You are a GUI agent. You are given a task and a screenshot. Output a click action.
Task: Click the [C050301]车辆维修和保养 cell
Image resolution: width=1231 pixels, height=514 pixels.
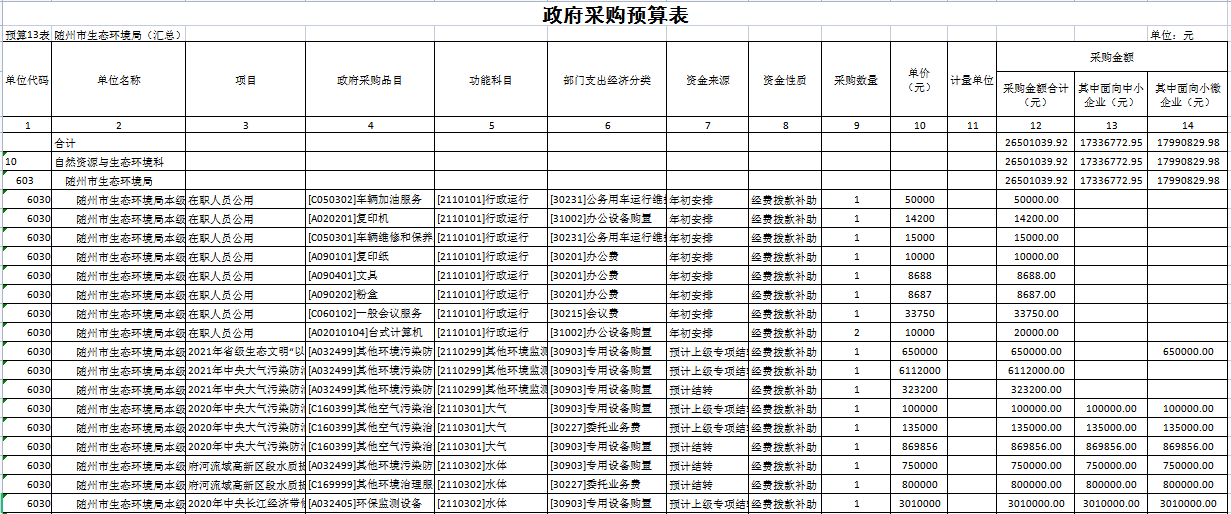click(370, 238)
